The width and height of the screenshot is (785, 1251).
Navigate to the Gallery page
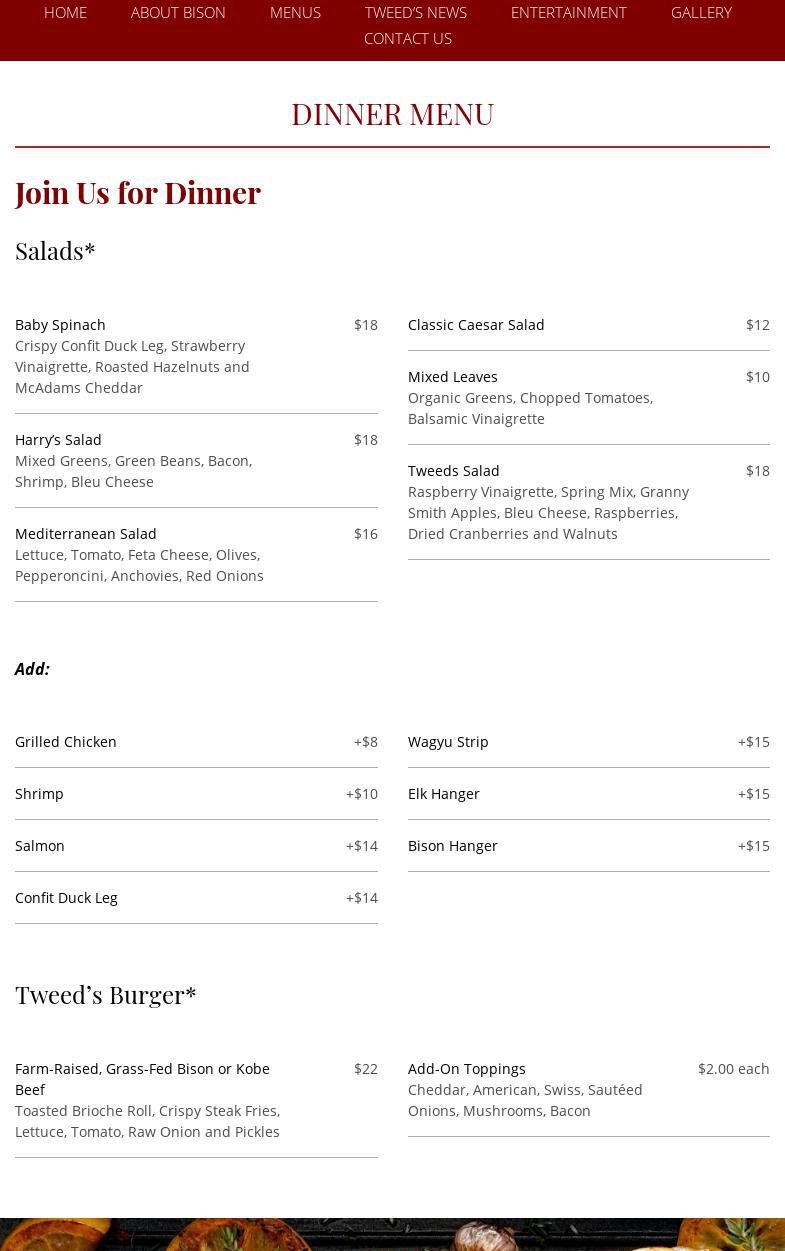click(701, 13)
